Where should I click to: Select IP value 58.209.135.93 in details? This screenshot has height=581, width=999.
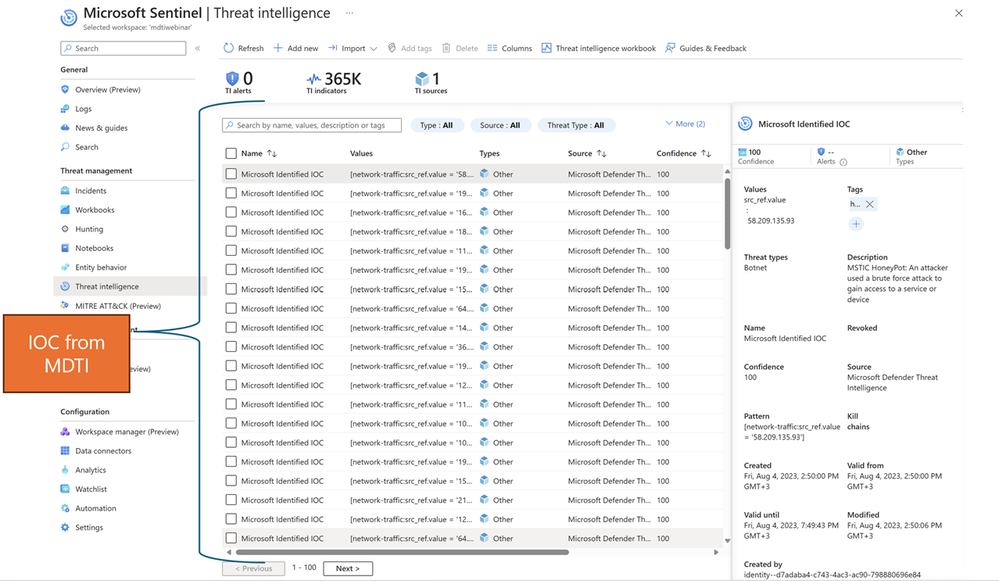pyautogui.click(x=771, y=220)
